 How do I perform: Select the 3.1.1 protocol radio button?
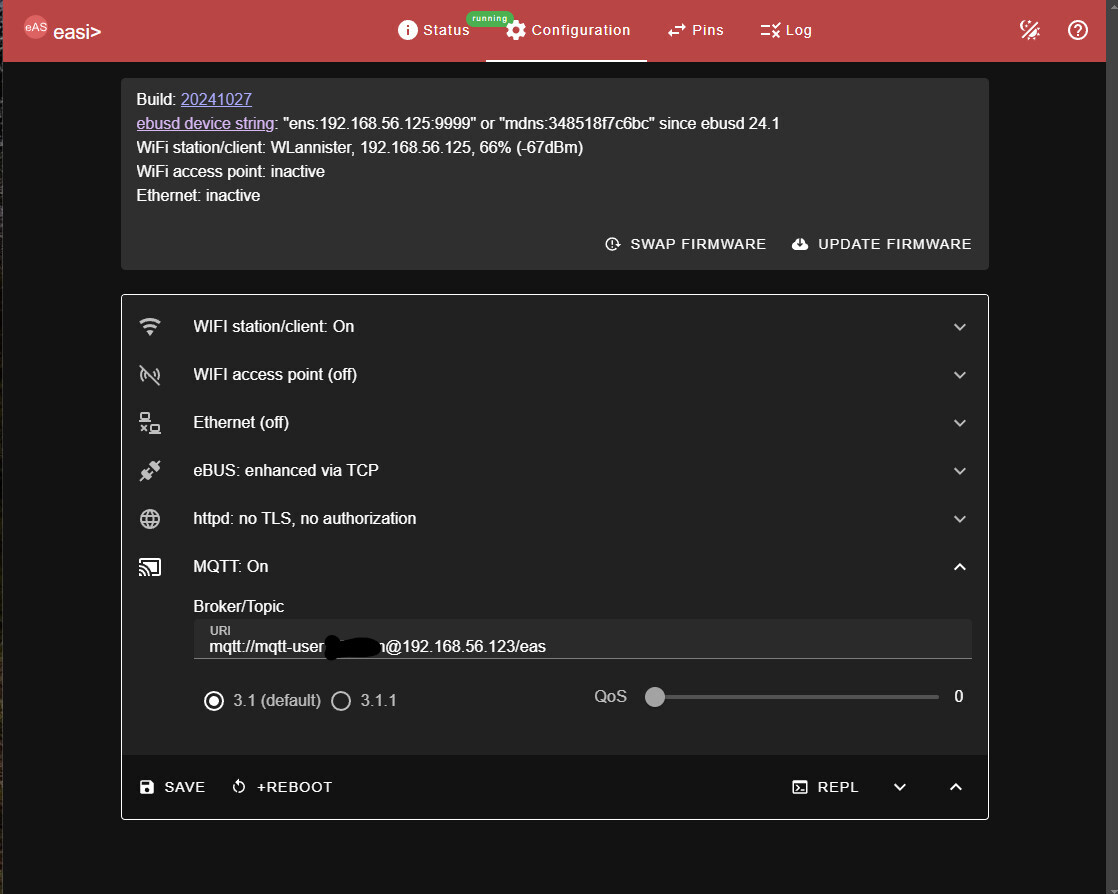(x=341, y=701)
